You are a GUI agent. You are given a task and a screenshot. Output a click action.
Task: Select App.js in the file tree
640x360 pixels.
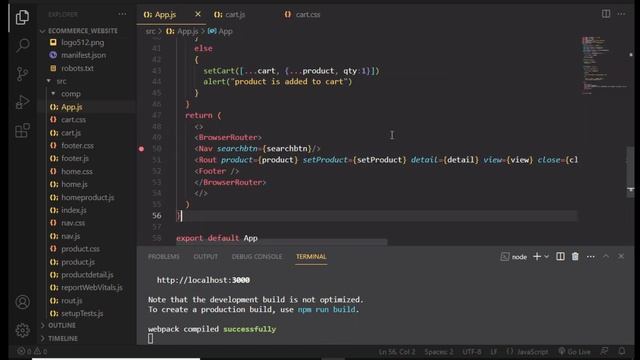point(72,107)
